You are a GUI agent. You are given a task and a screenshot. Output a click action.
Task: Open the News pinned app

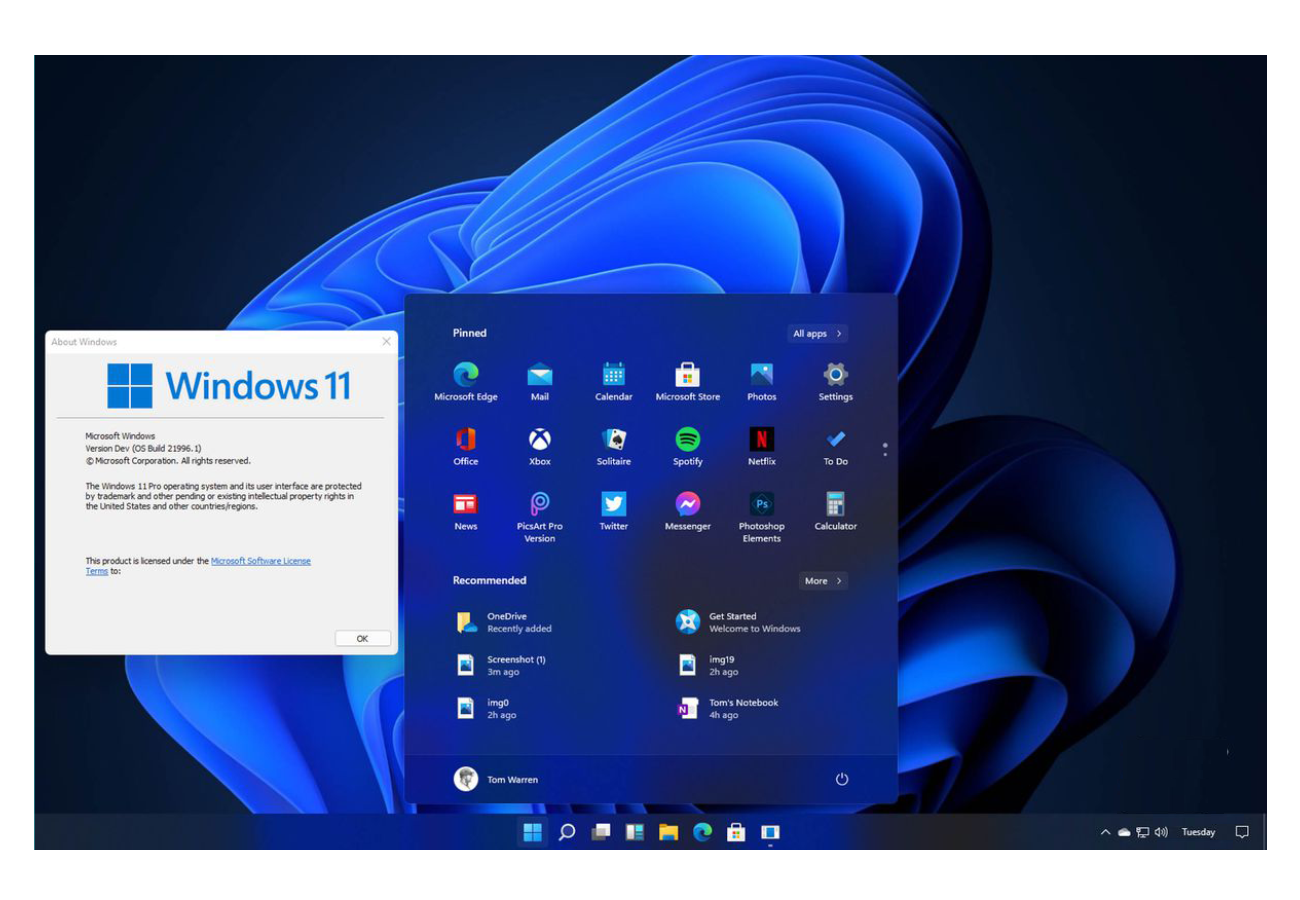466,512
